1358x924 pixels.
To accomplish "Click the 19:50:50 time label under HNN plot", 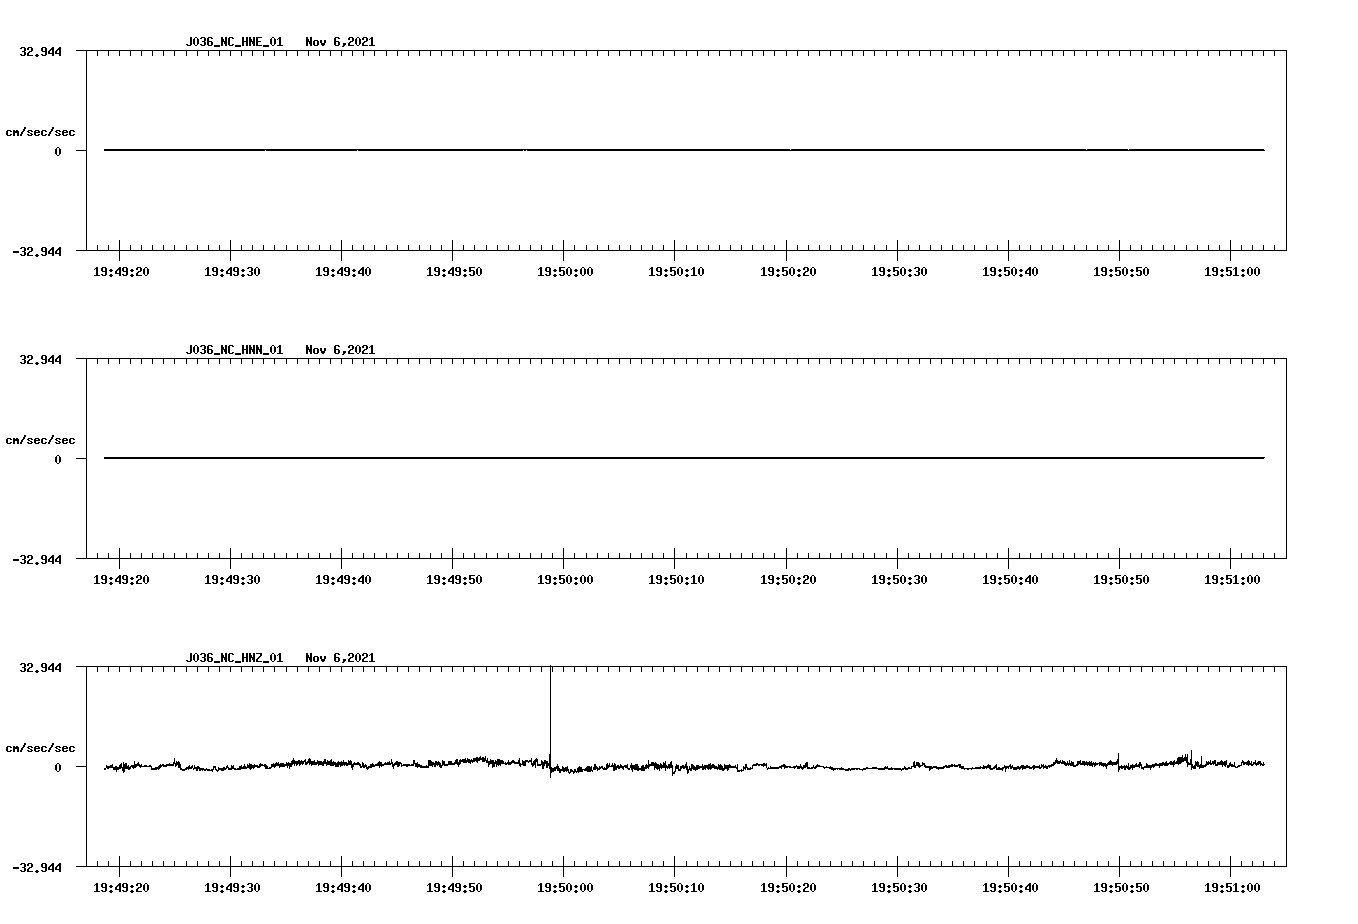I will pos(1121,579).
